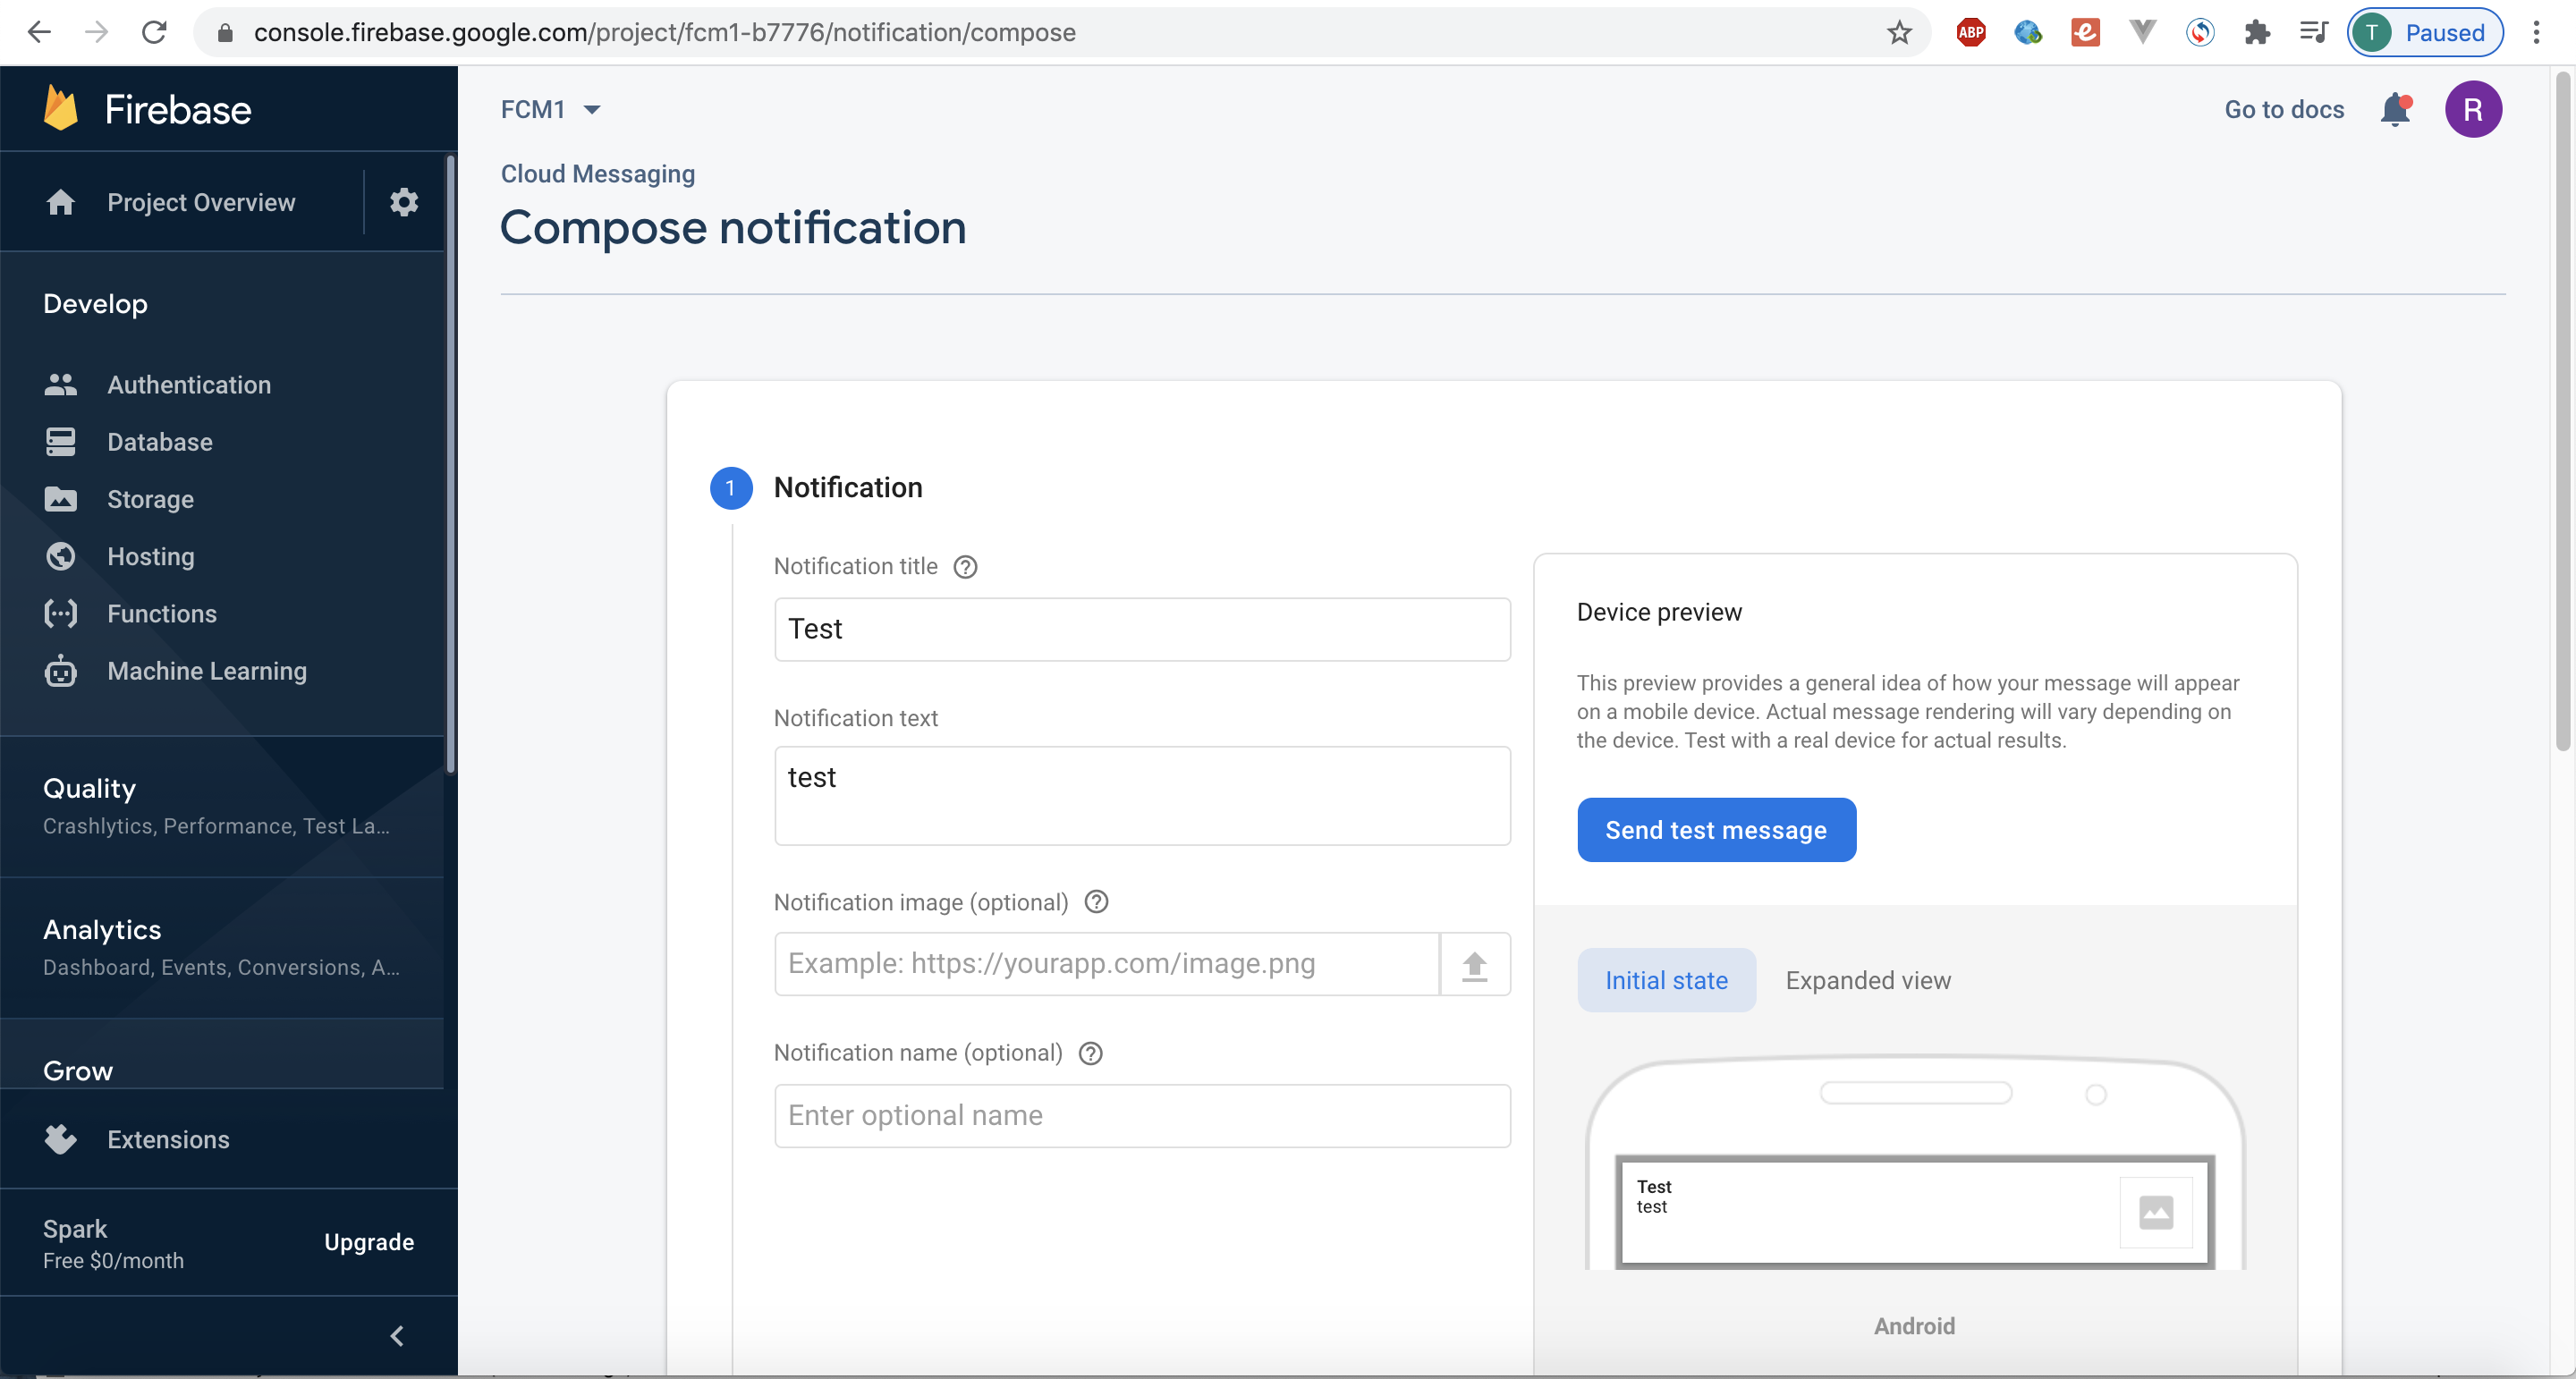Open help icon beside Notification name

[x=1090, y=1053]
